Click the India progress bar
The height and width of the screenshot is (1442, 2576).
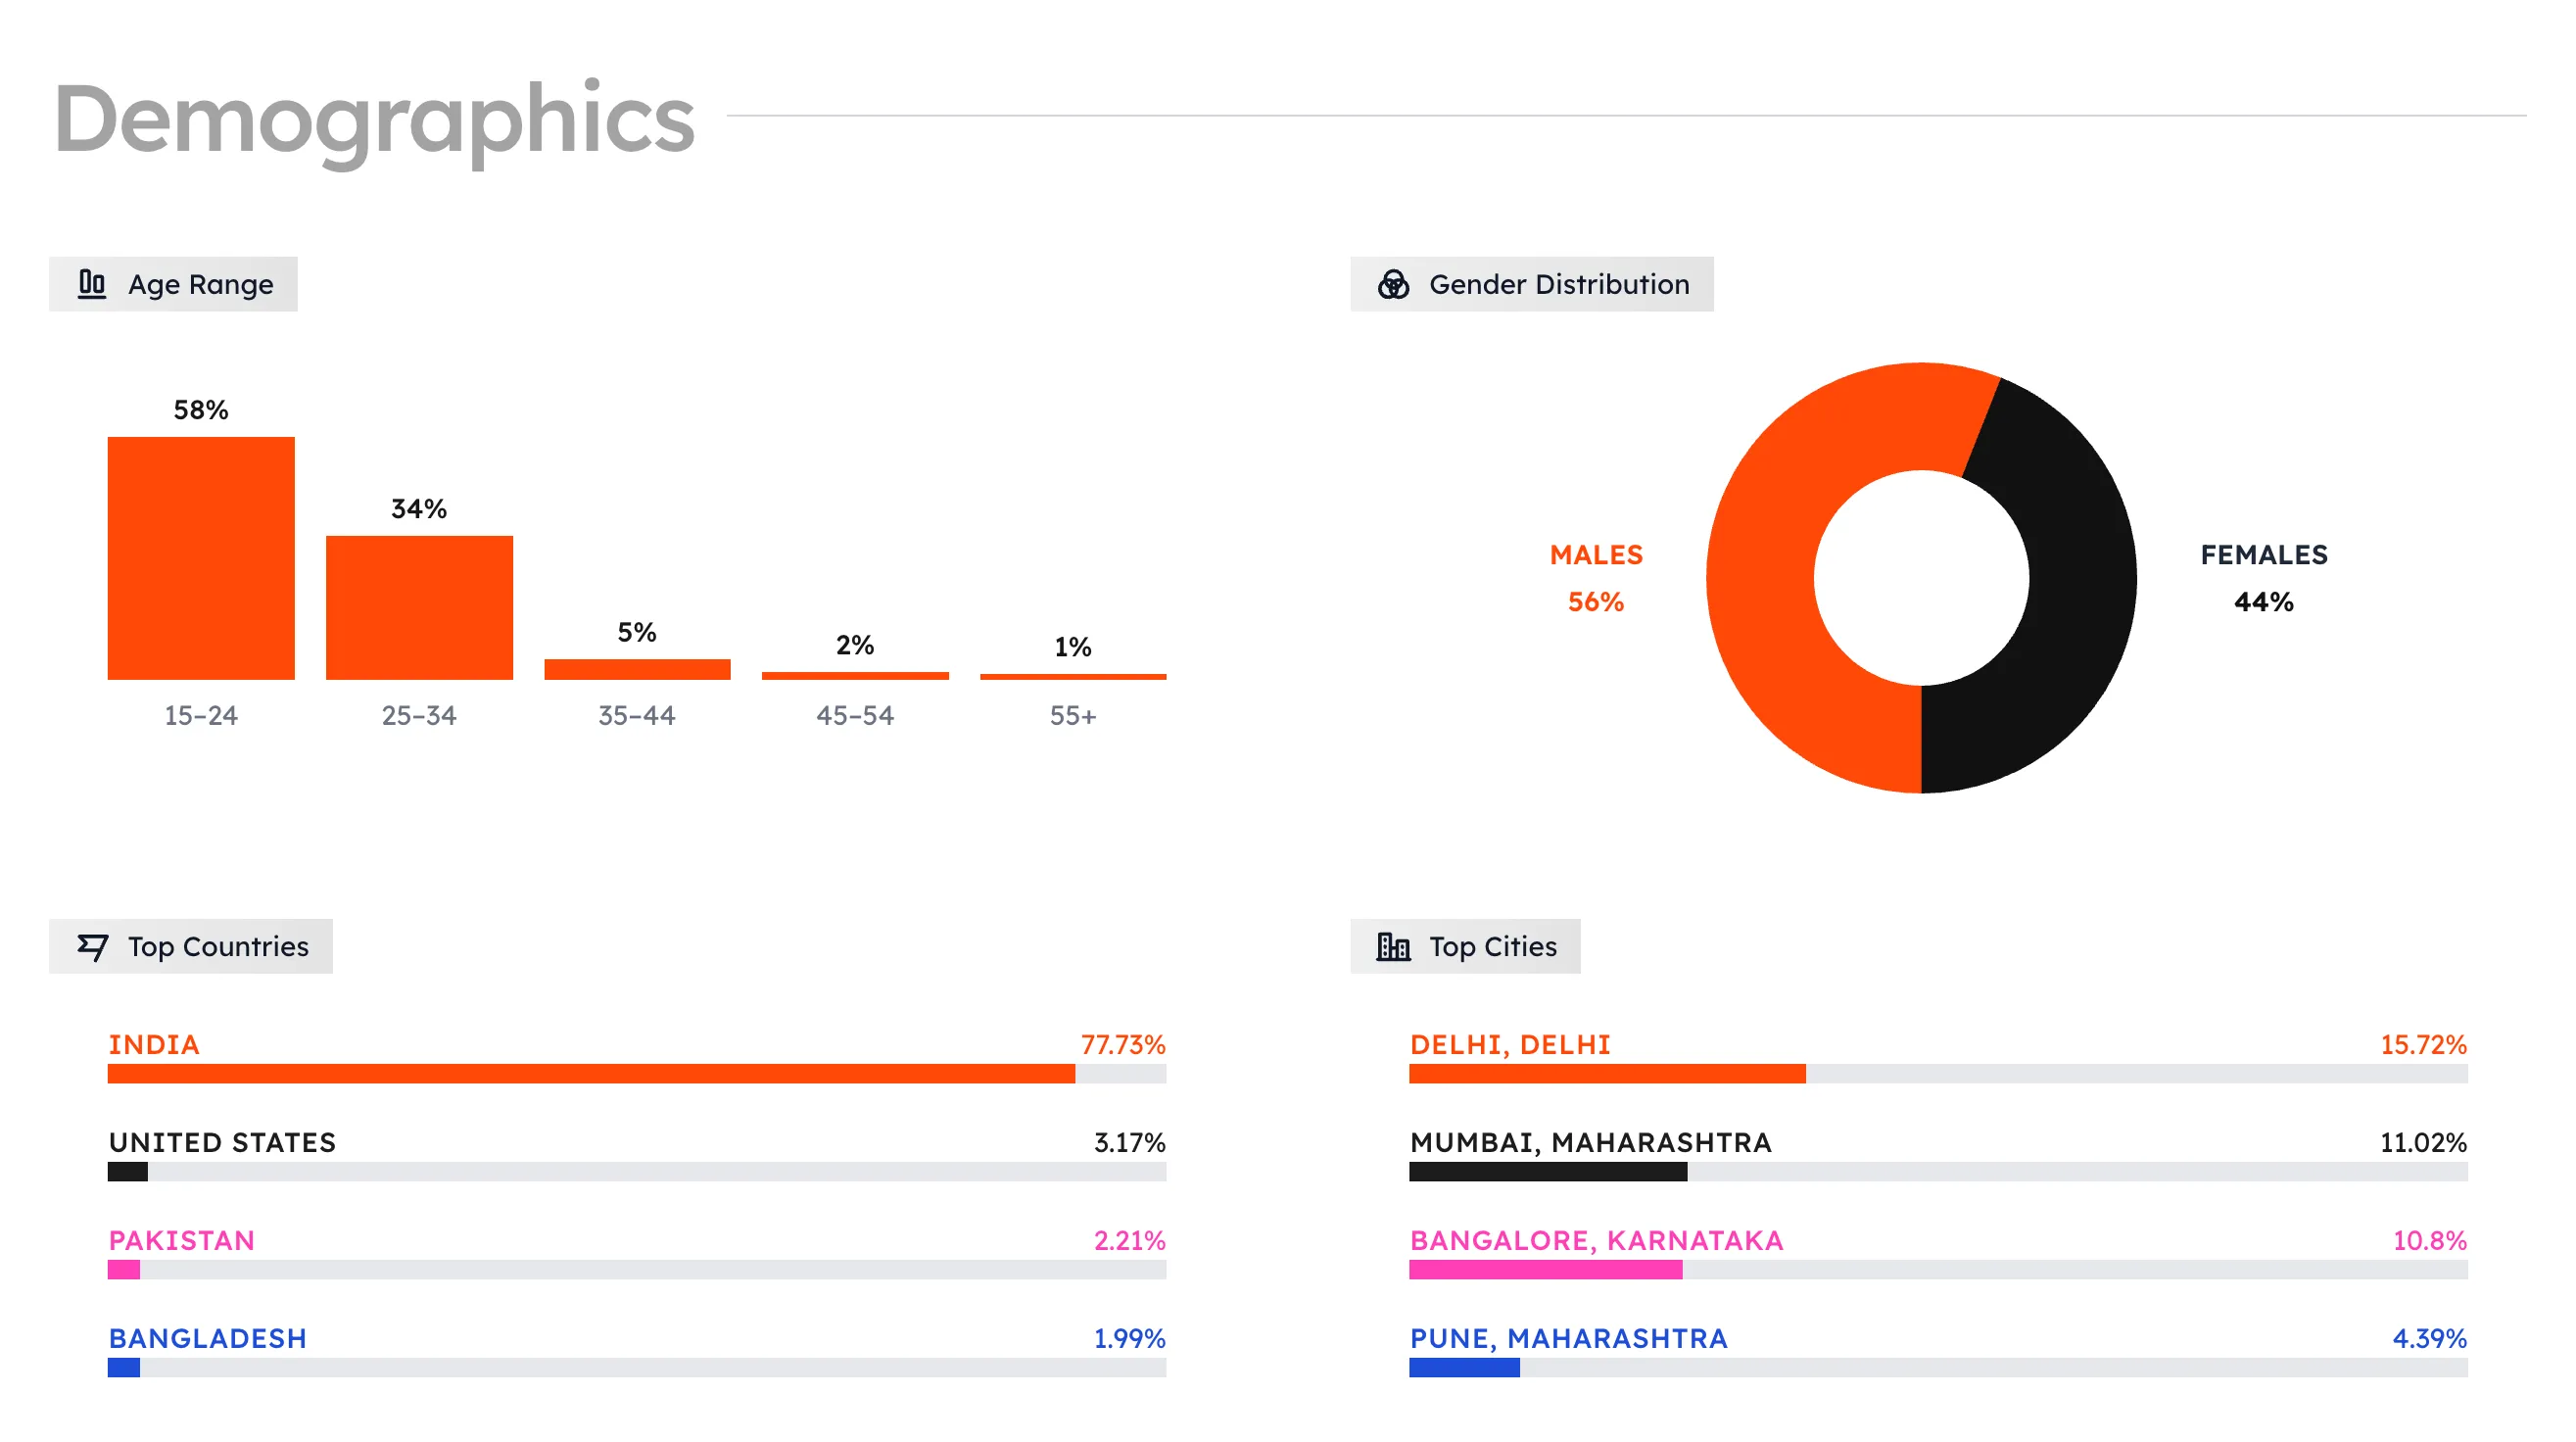coord(590,1073)
